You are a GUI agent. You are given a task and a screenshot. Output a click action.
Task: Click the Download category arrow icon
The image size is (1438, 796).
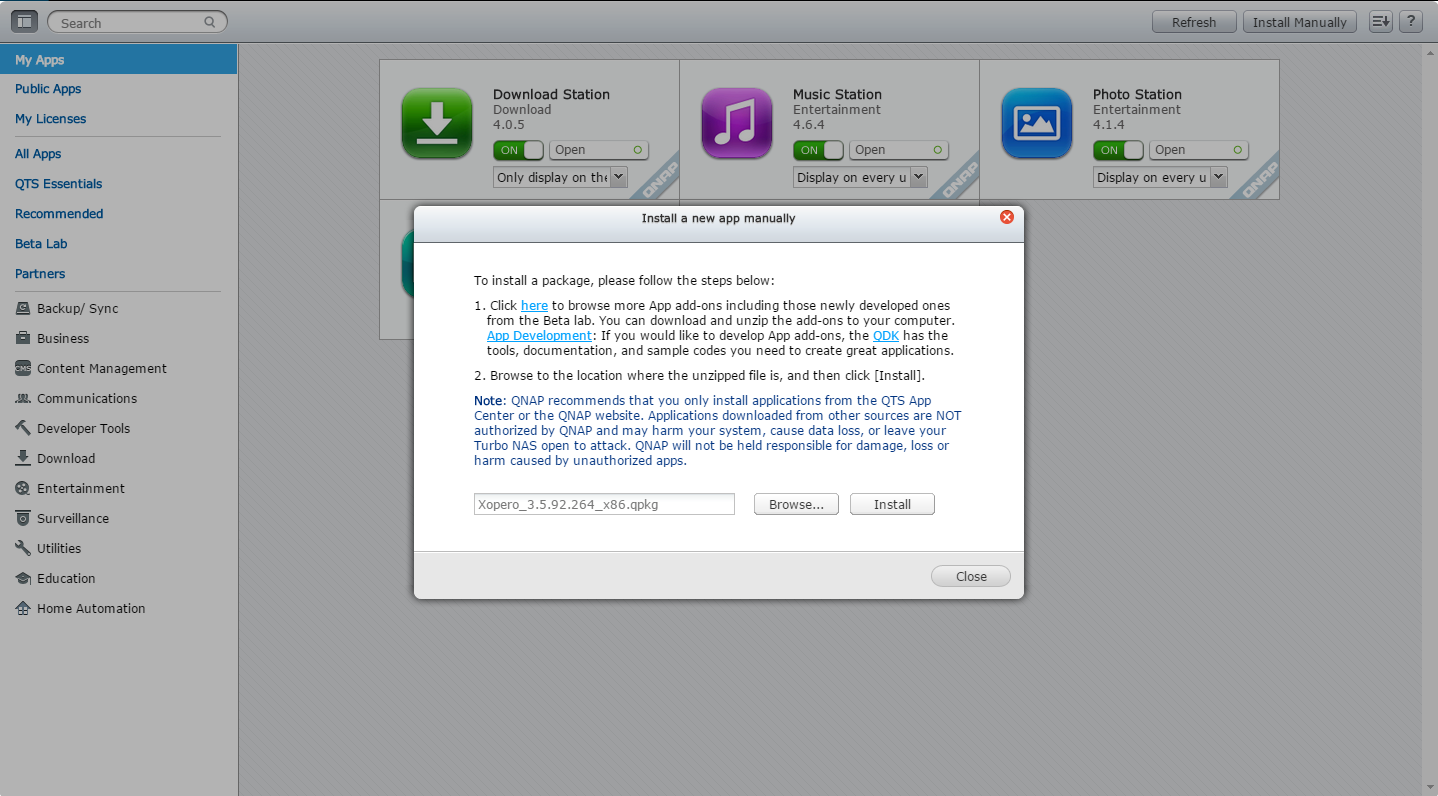coord(22,458)
